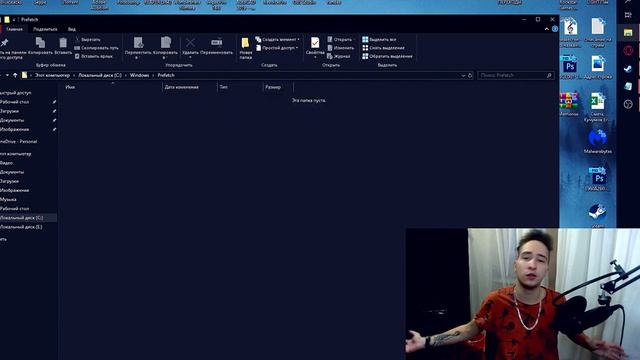Select Рабочий стол under Quick access
Viewport: 640px width, 360px height.
tap(15, 102)
